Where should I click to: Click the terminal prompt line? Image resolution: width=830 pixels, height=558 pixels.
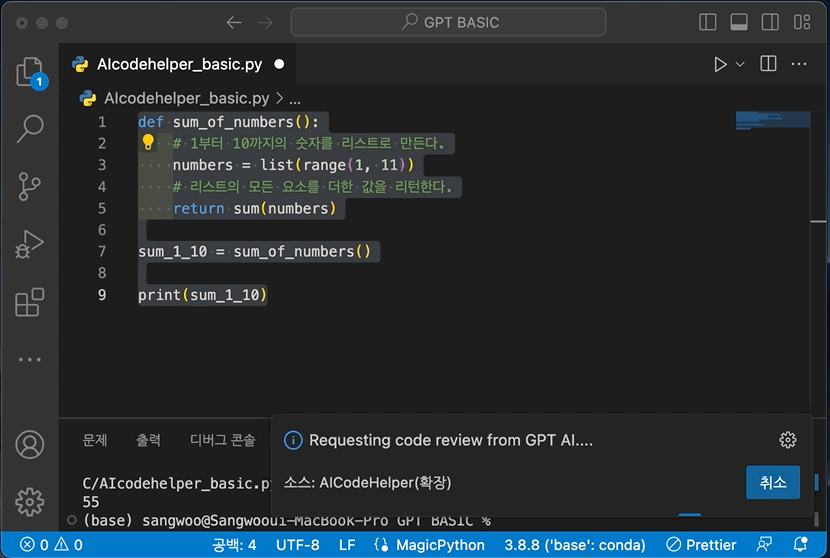[x=286, y=521]
